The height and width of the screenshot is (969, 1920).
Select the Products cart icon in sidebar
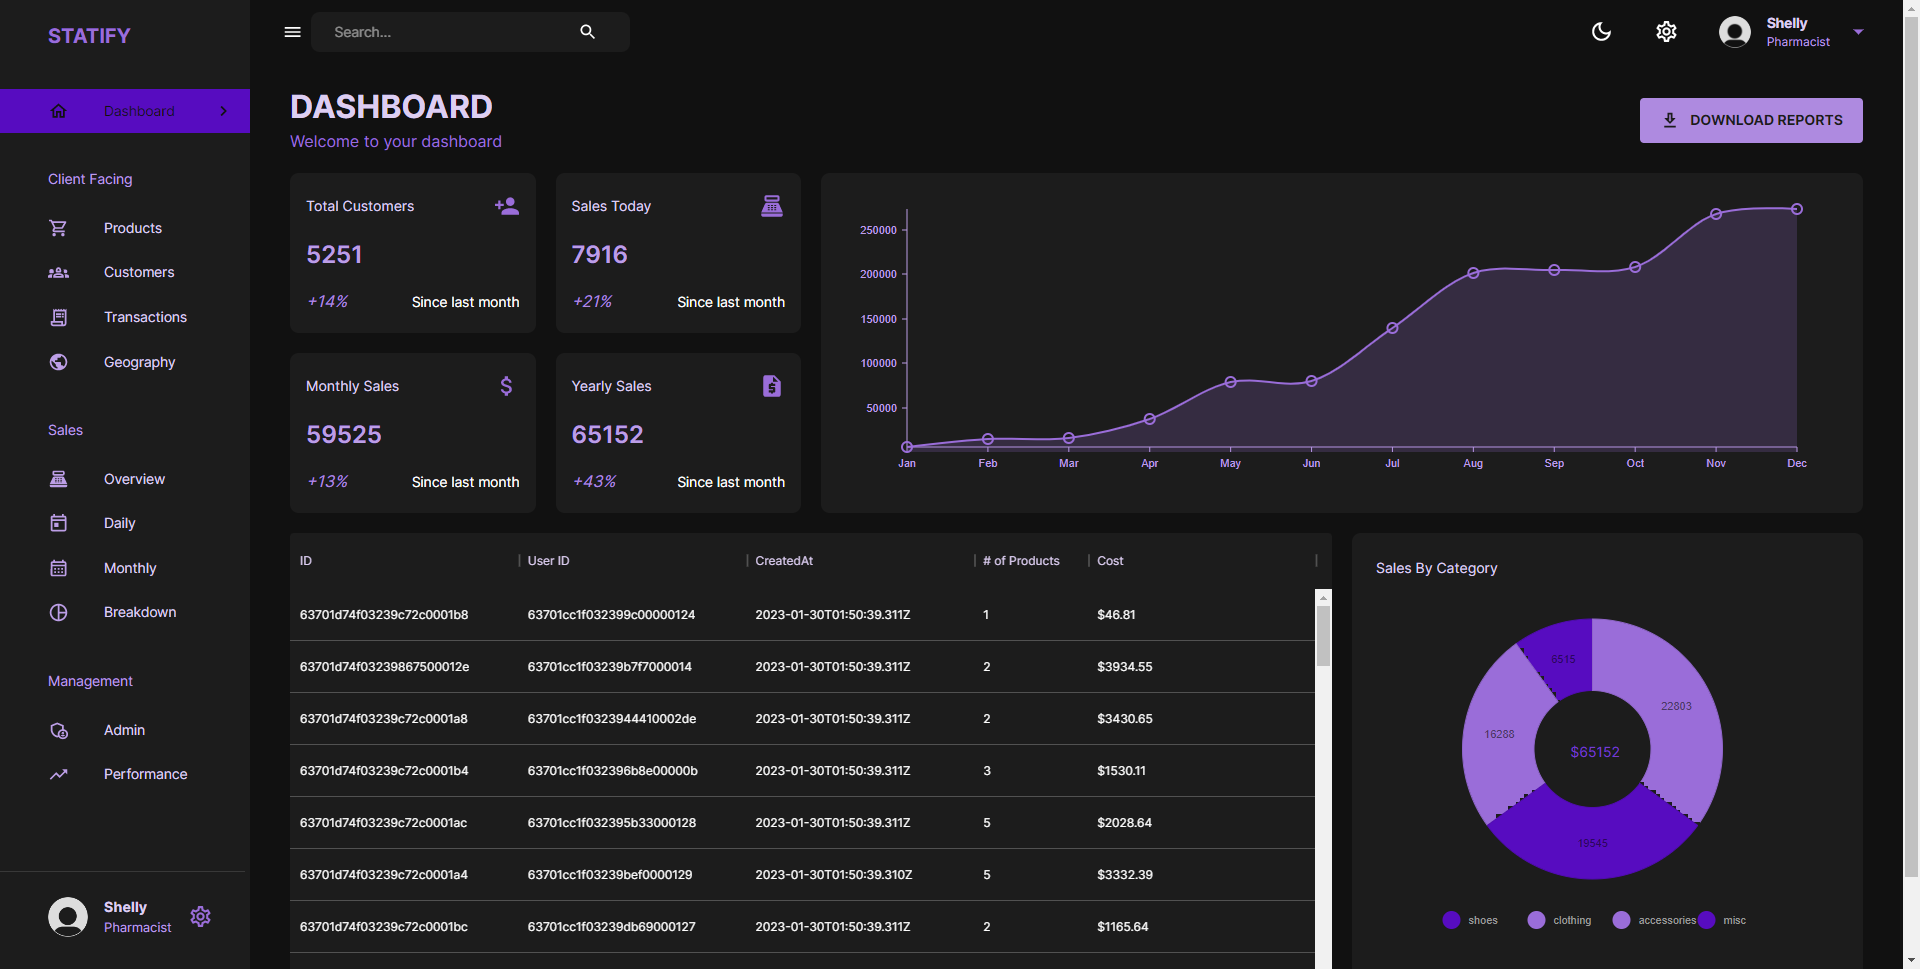point(59,228)
